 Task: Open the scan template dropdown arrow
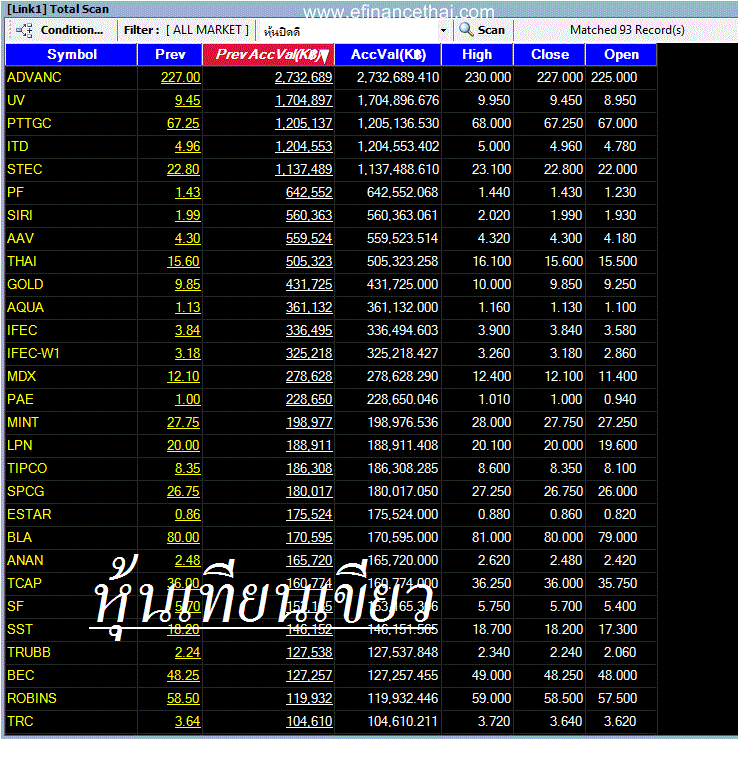pos(443,30)
